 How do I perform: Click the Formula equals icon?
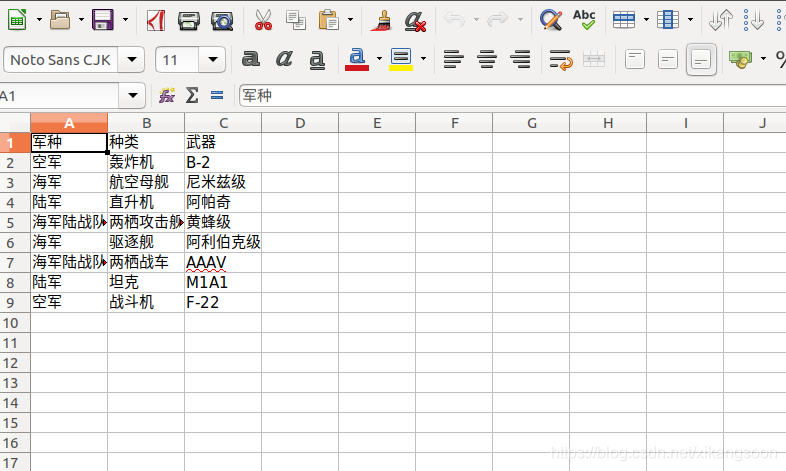point(217,95)
